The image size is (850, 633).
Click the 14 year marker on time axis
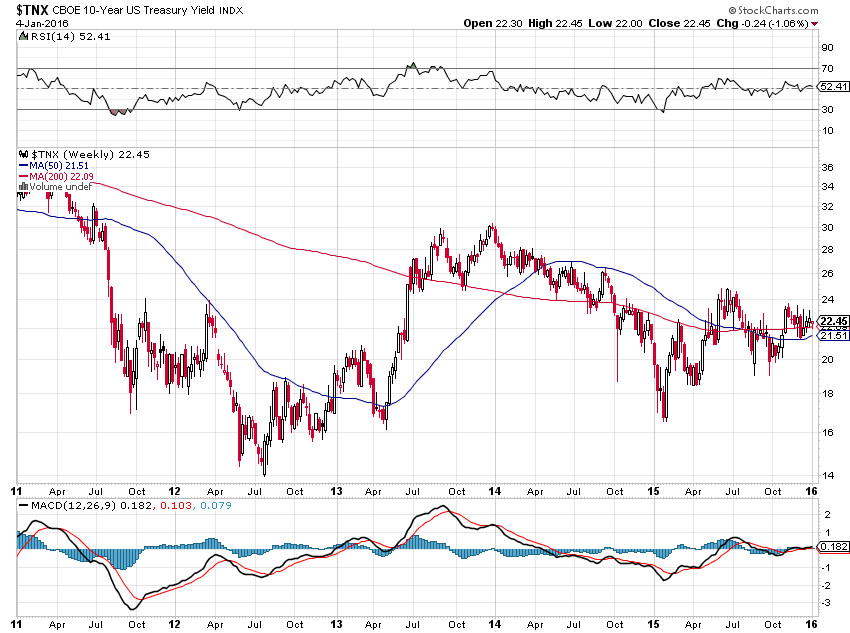497,491
